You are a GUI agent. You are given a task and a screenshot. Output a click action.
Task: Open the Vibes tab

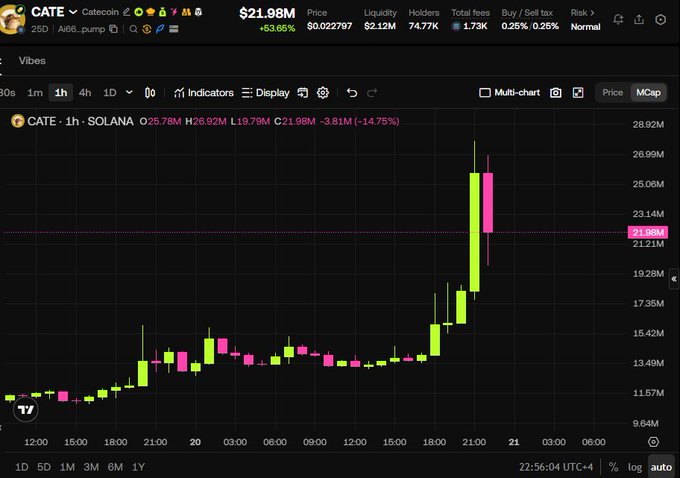(x=32, y=61)
